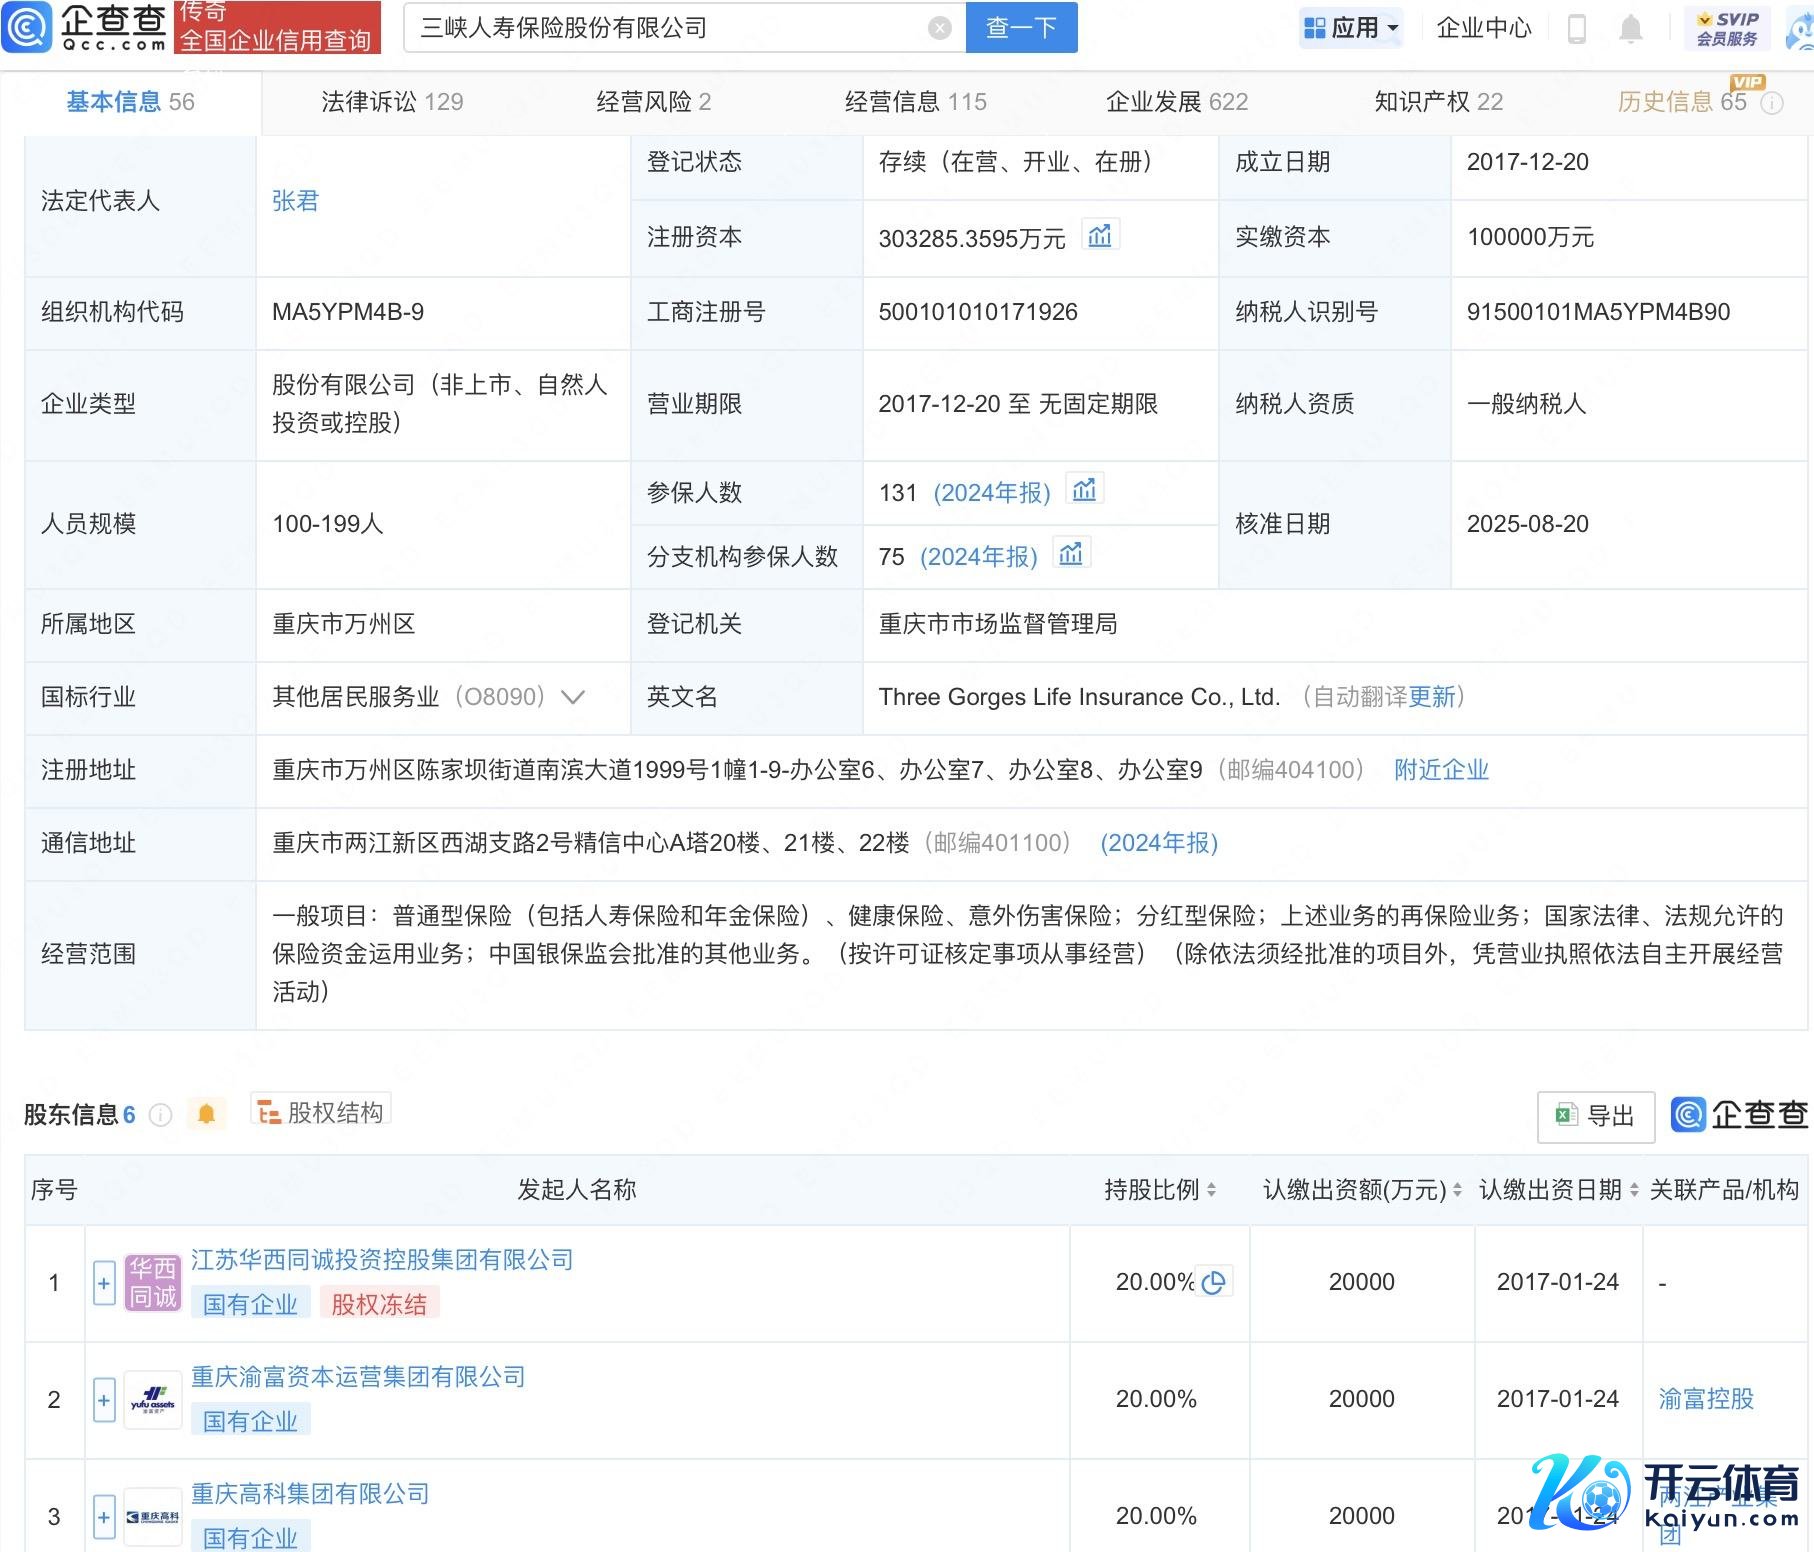Click the mobile phone icon in header
Image resolution: width=1814 pixels, height=1552 pixels.
coord(1576,29)
